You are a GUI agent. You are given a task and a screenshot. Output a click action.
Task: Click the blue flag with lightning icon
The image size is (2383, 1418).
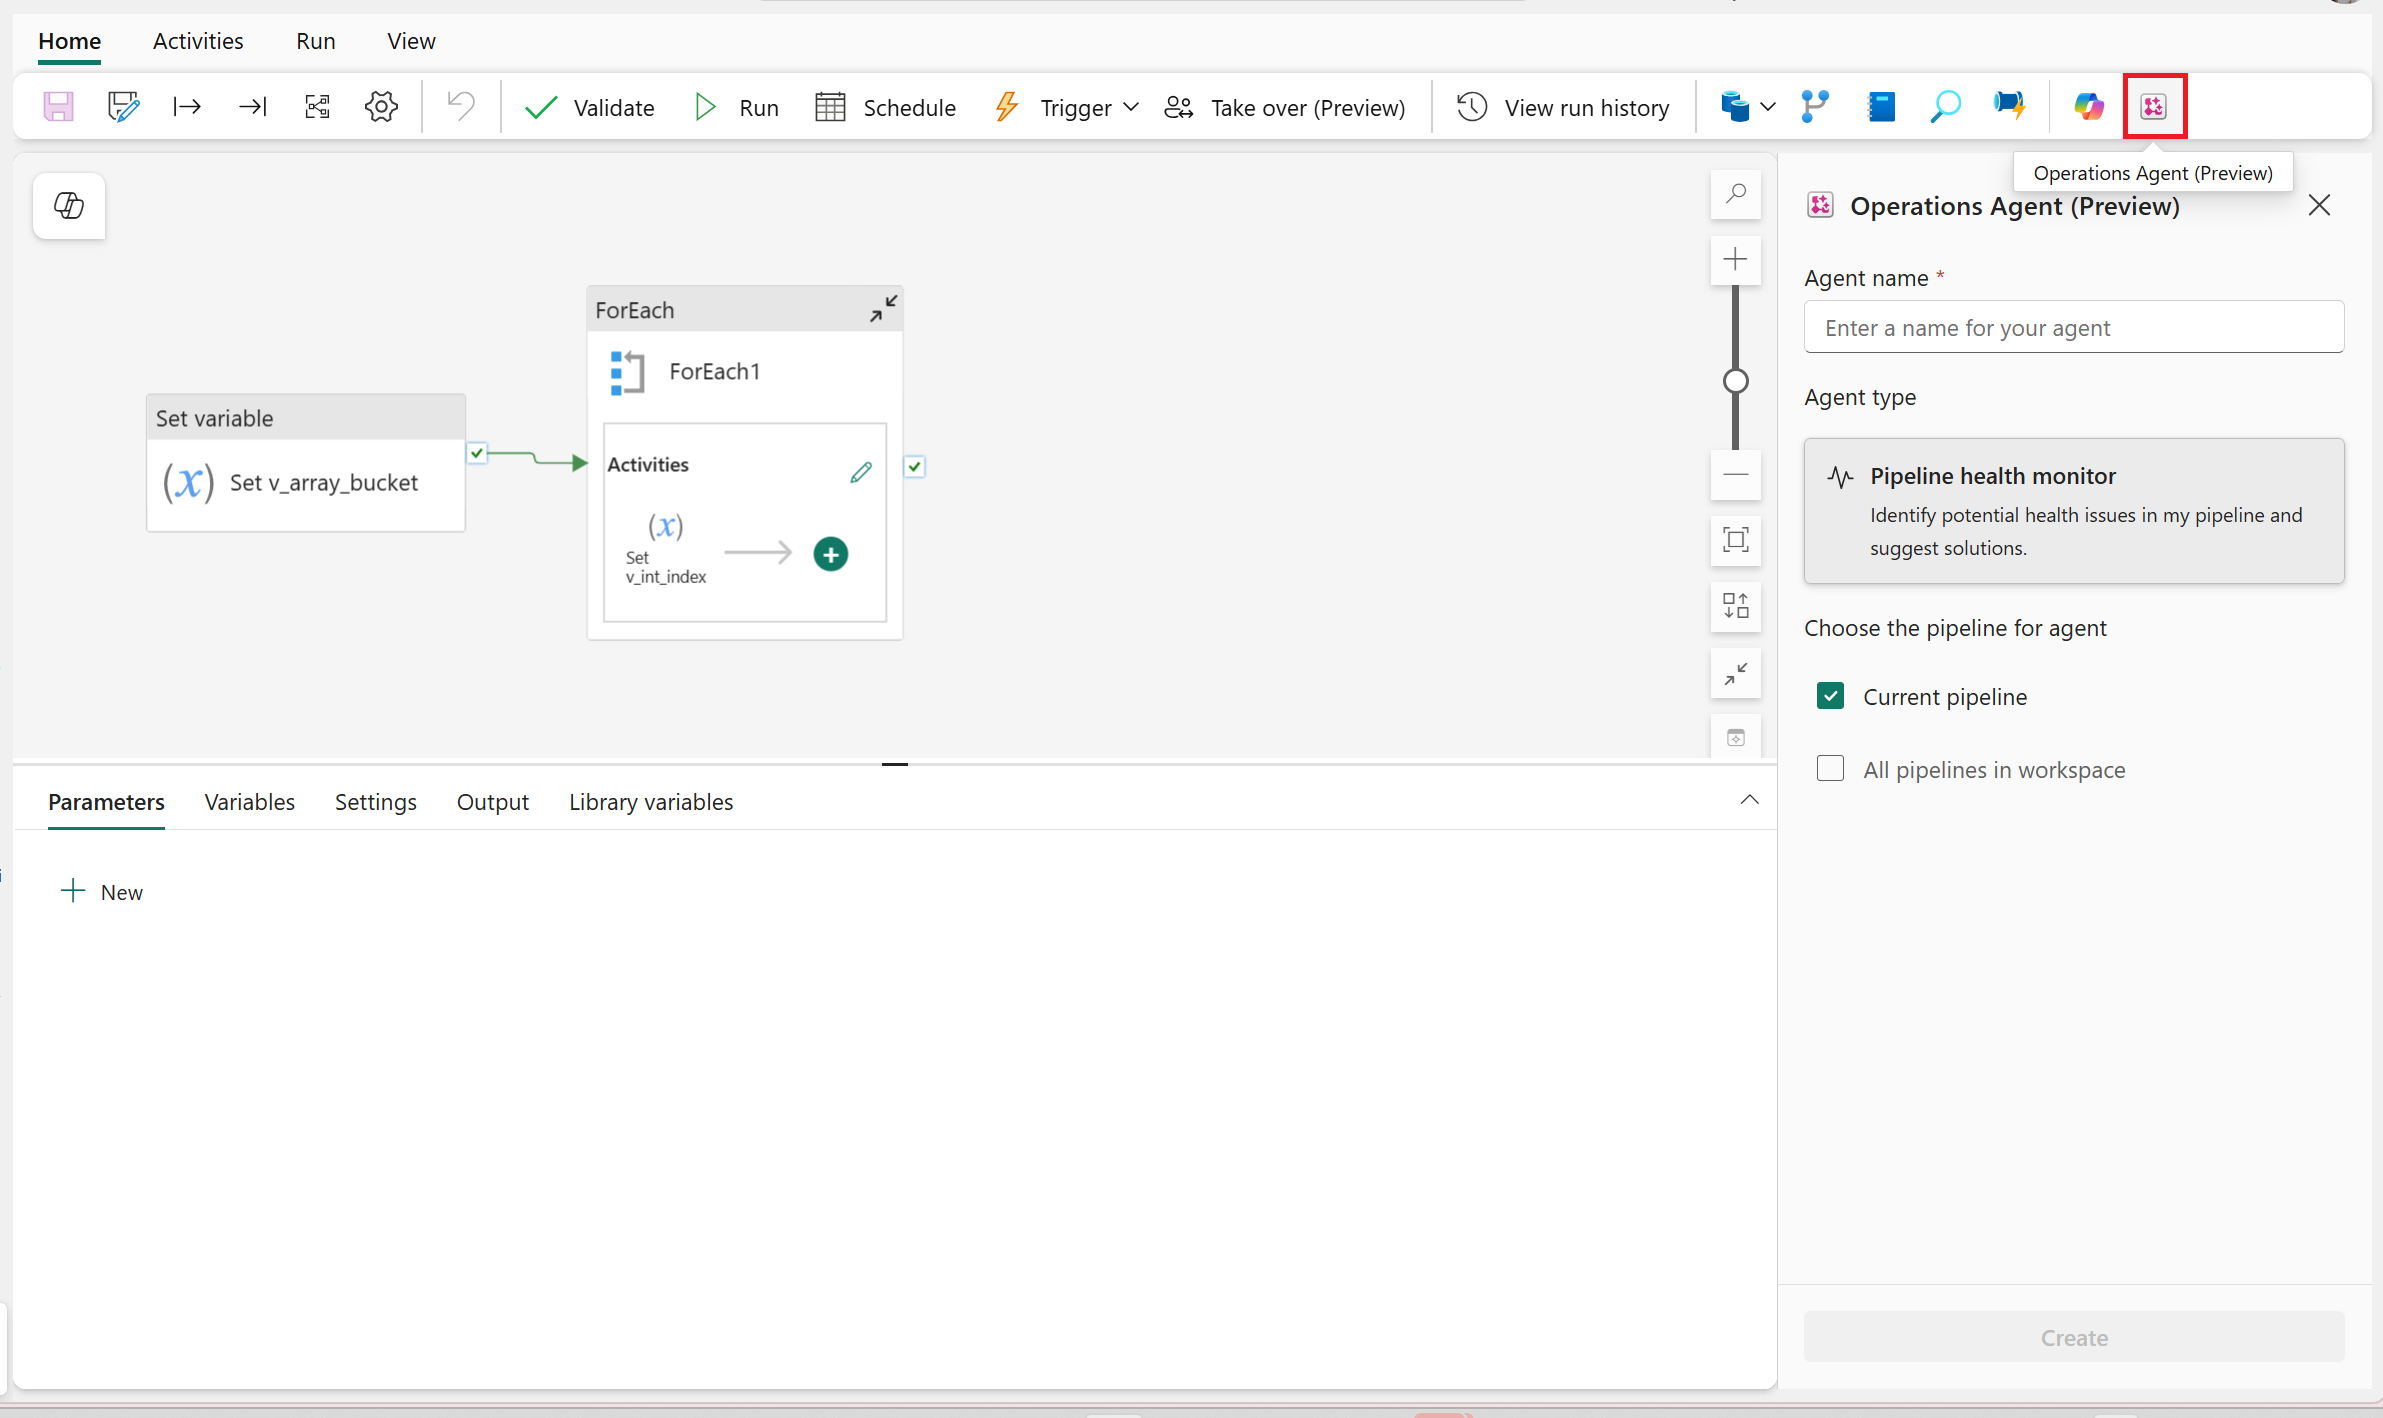(2009, 106)
